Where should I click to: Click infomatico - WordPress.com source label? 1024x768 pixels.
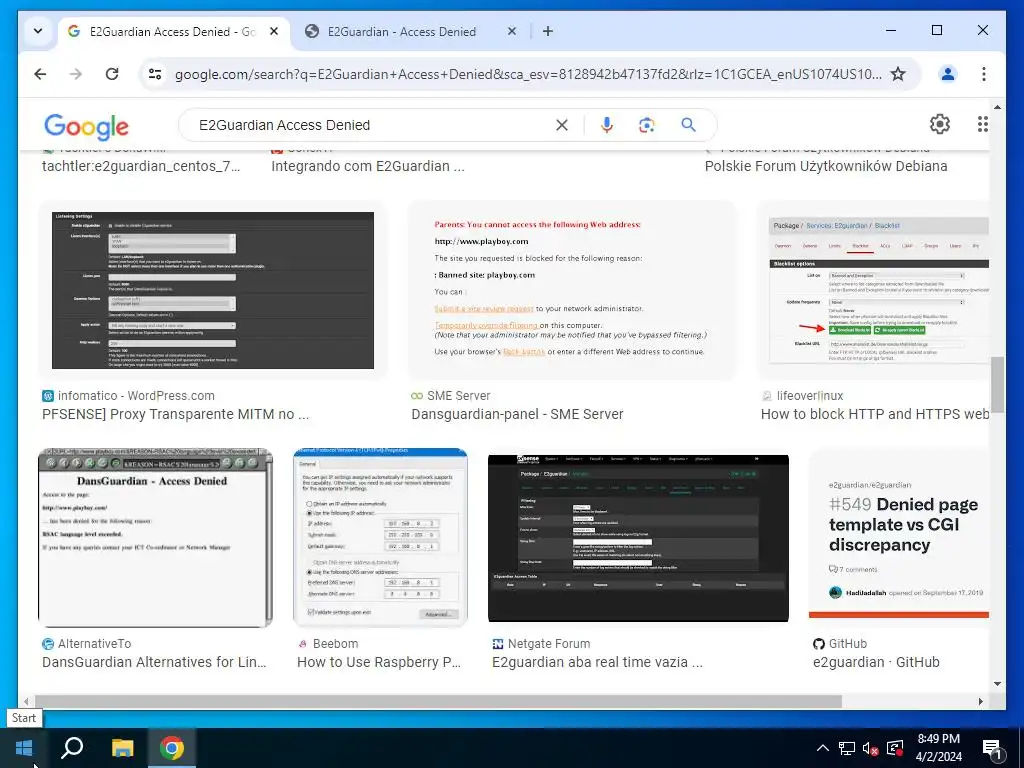136,396
